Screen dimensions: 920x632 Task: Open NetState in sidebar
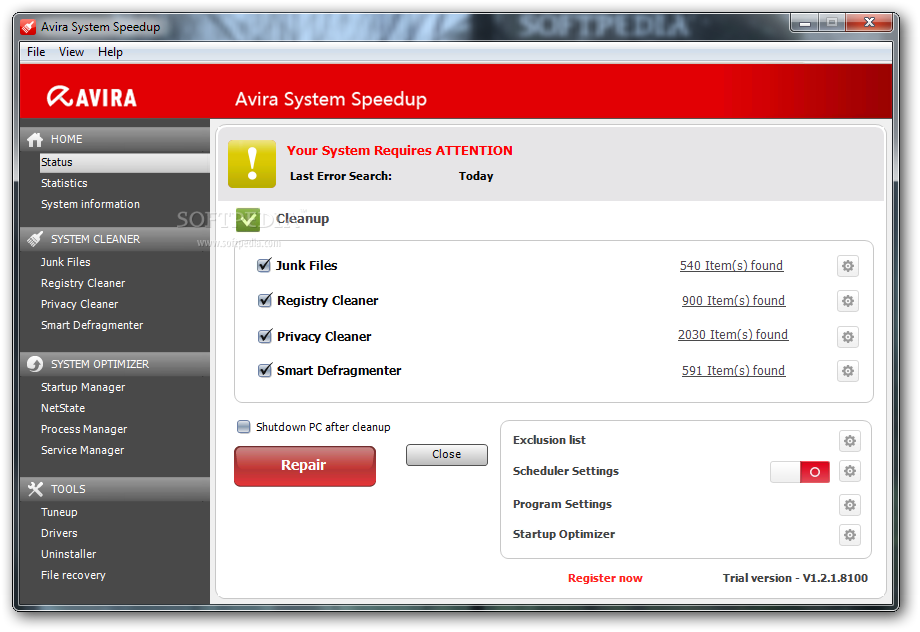pyautogui.click(x=63, y=408)
